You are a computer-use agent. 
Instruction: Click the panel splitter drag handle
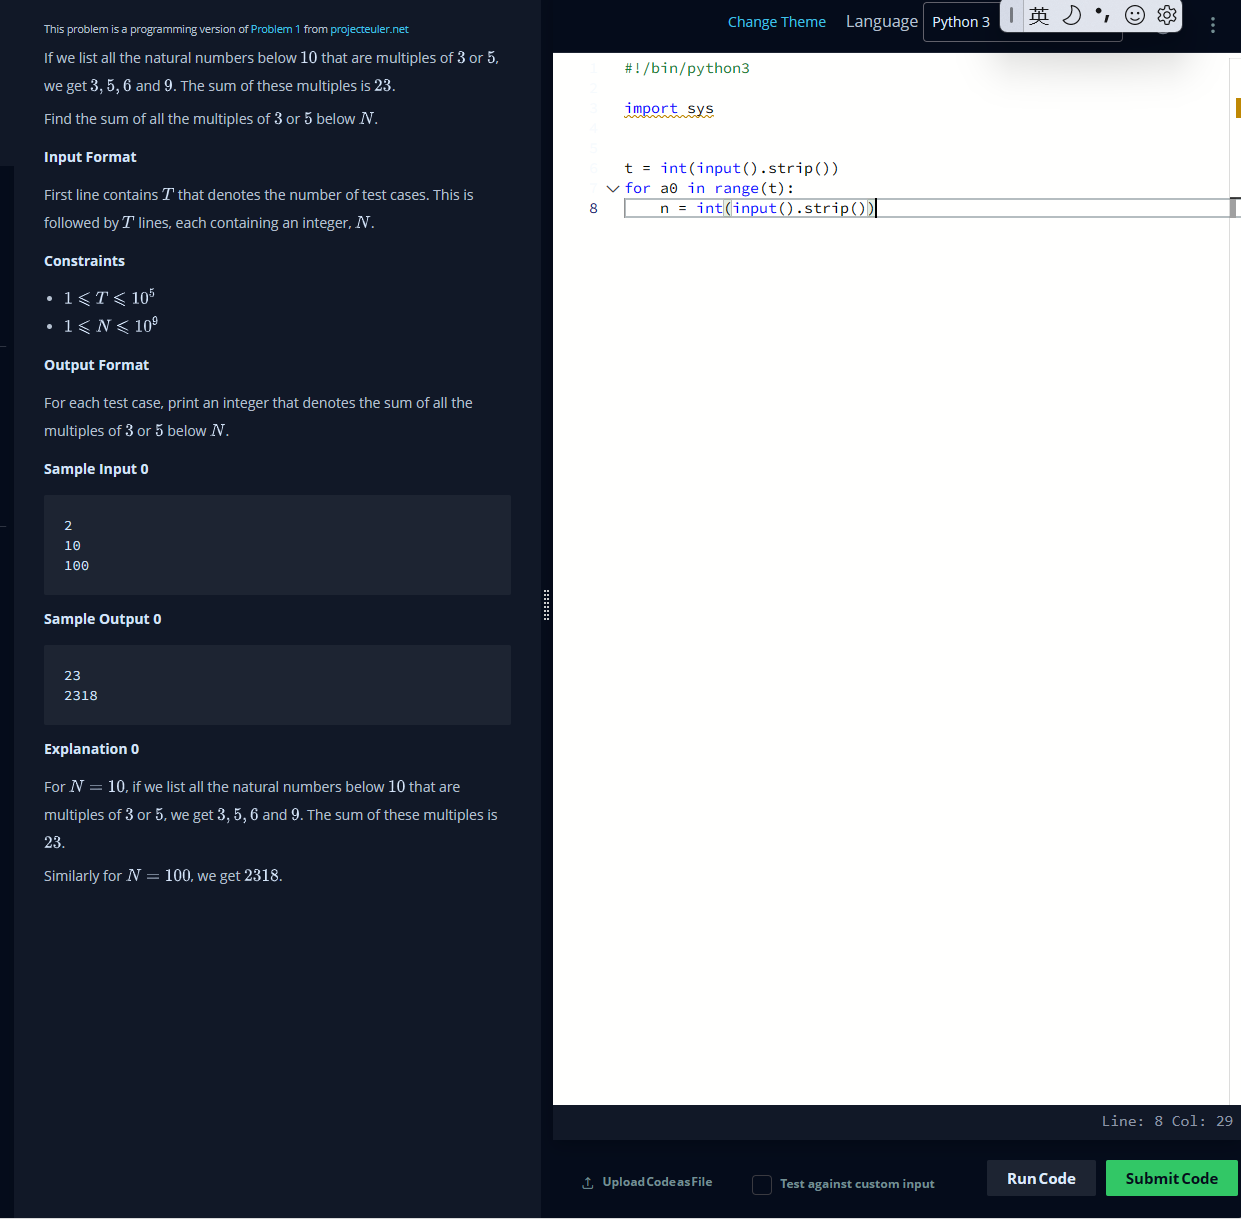(546, 605)
